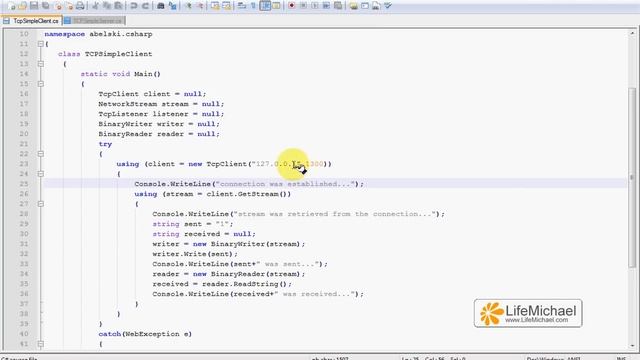Image resolution: width=640 pixels, height=360 pixels.
Task: Click the 'TcpListener listener = null;' line
Action: click(161, 114)
